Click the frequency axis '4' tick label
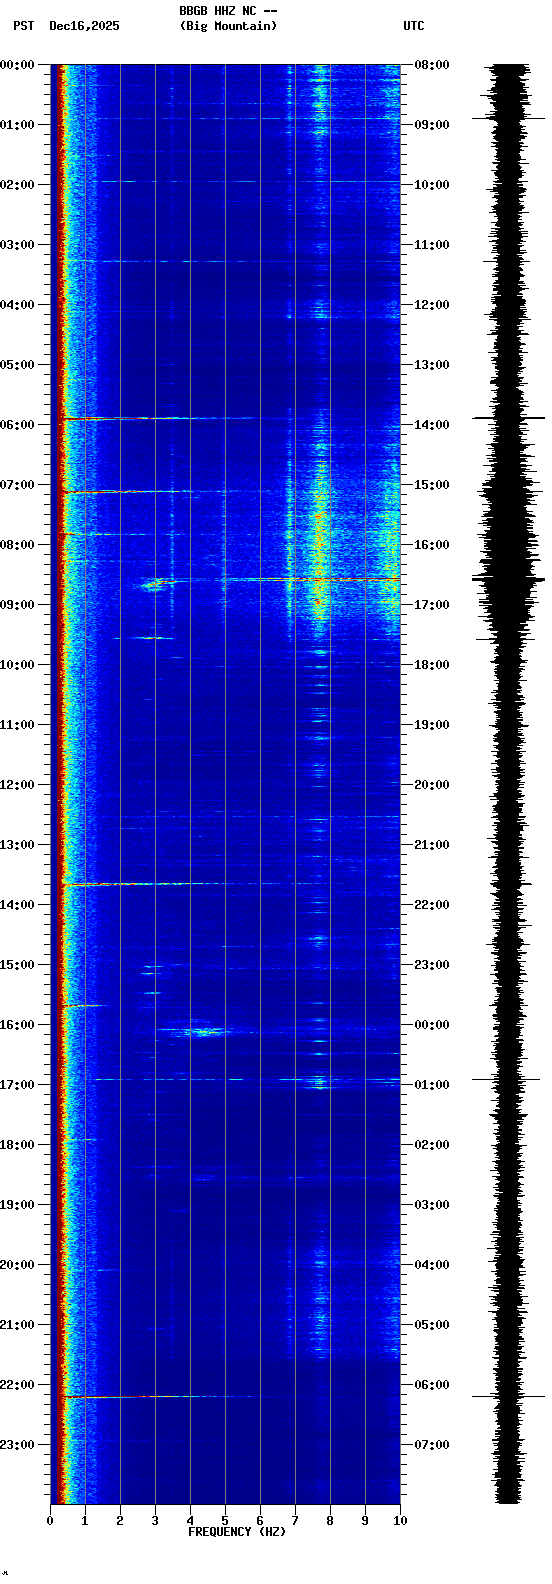This screenshot has width=552, height=1584. [190, 1521]
